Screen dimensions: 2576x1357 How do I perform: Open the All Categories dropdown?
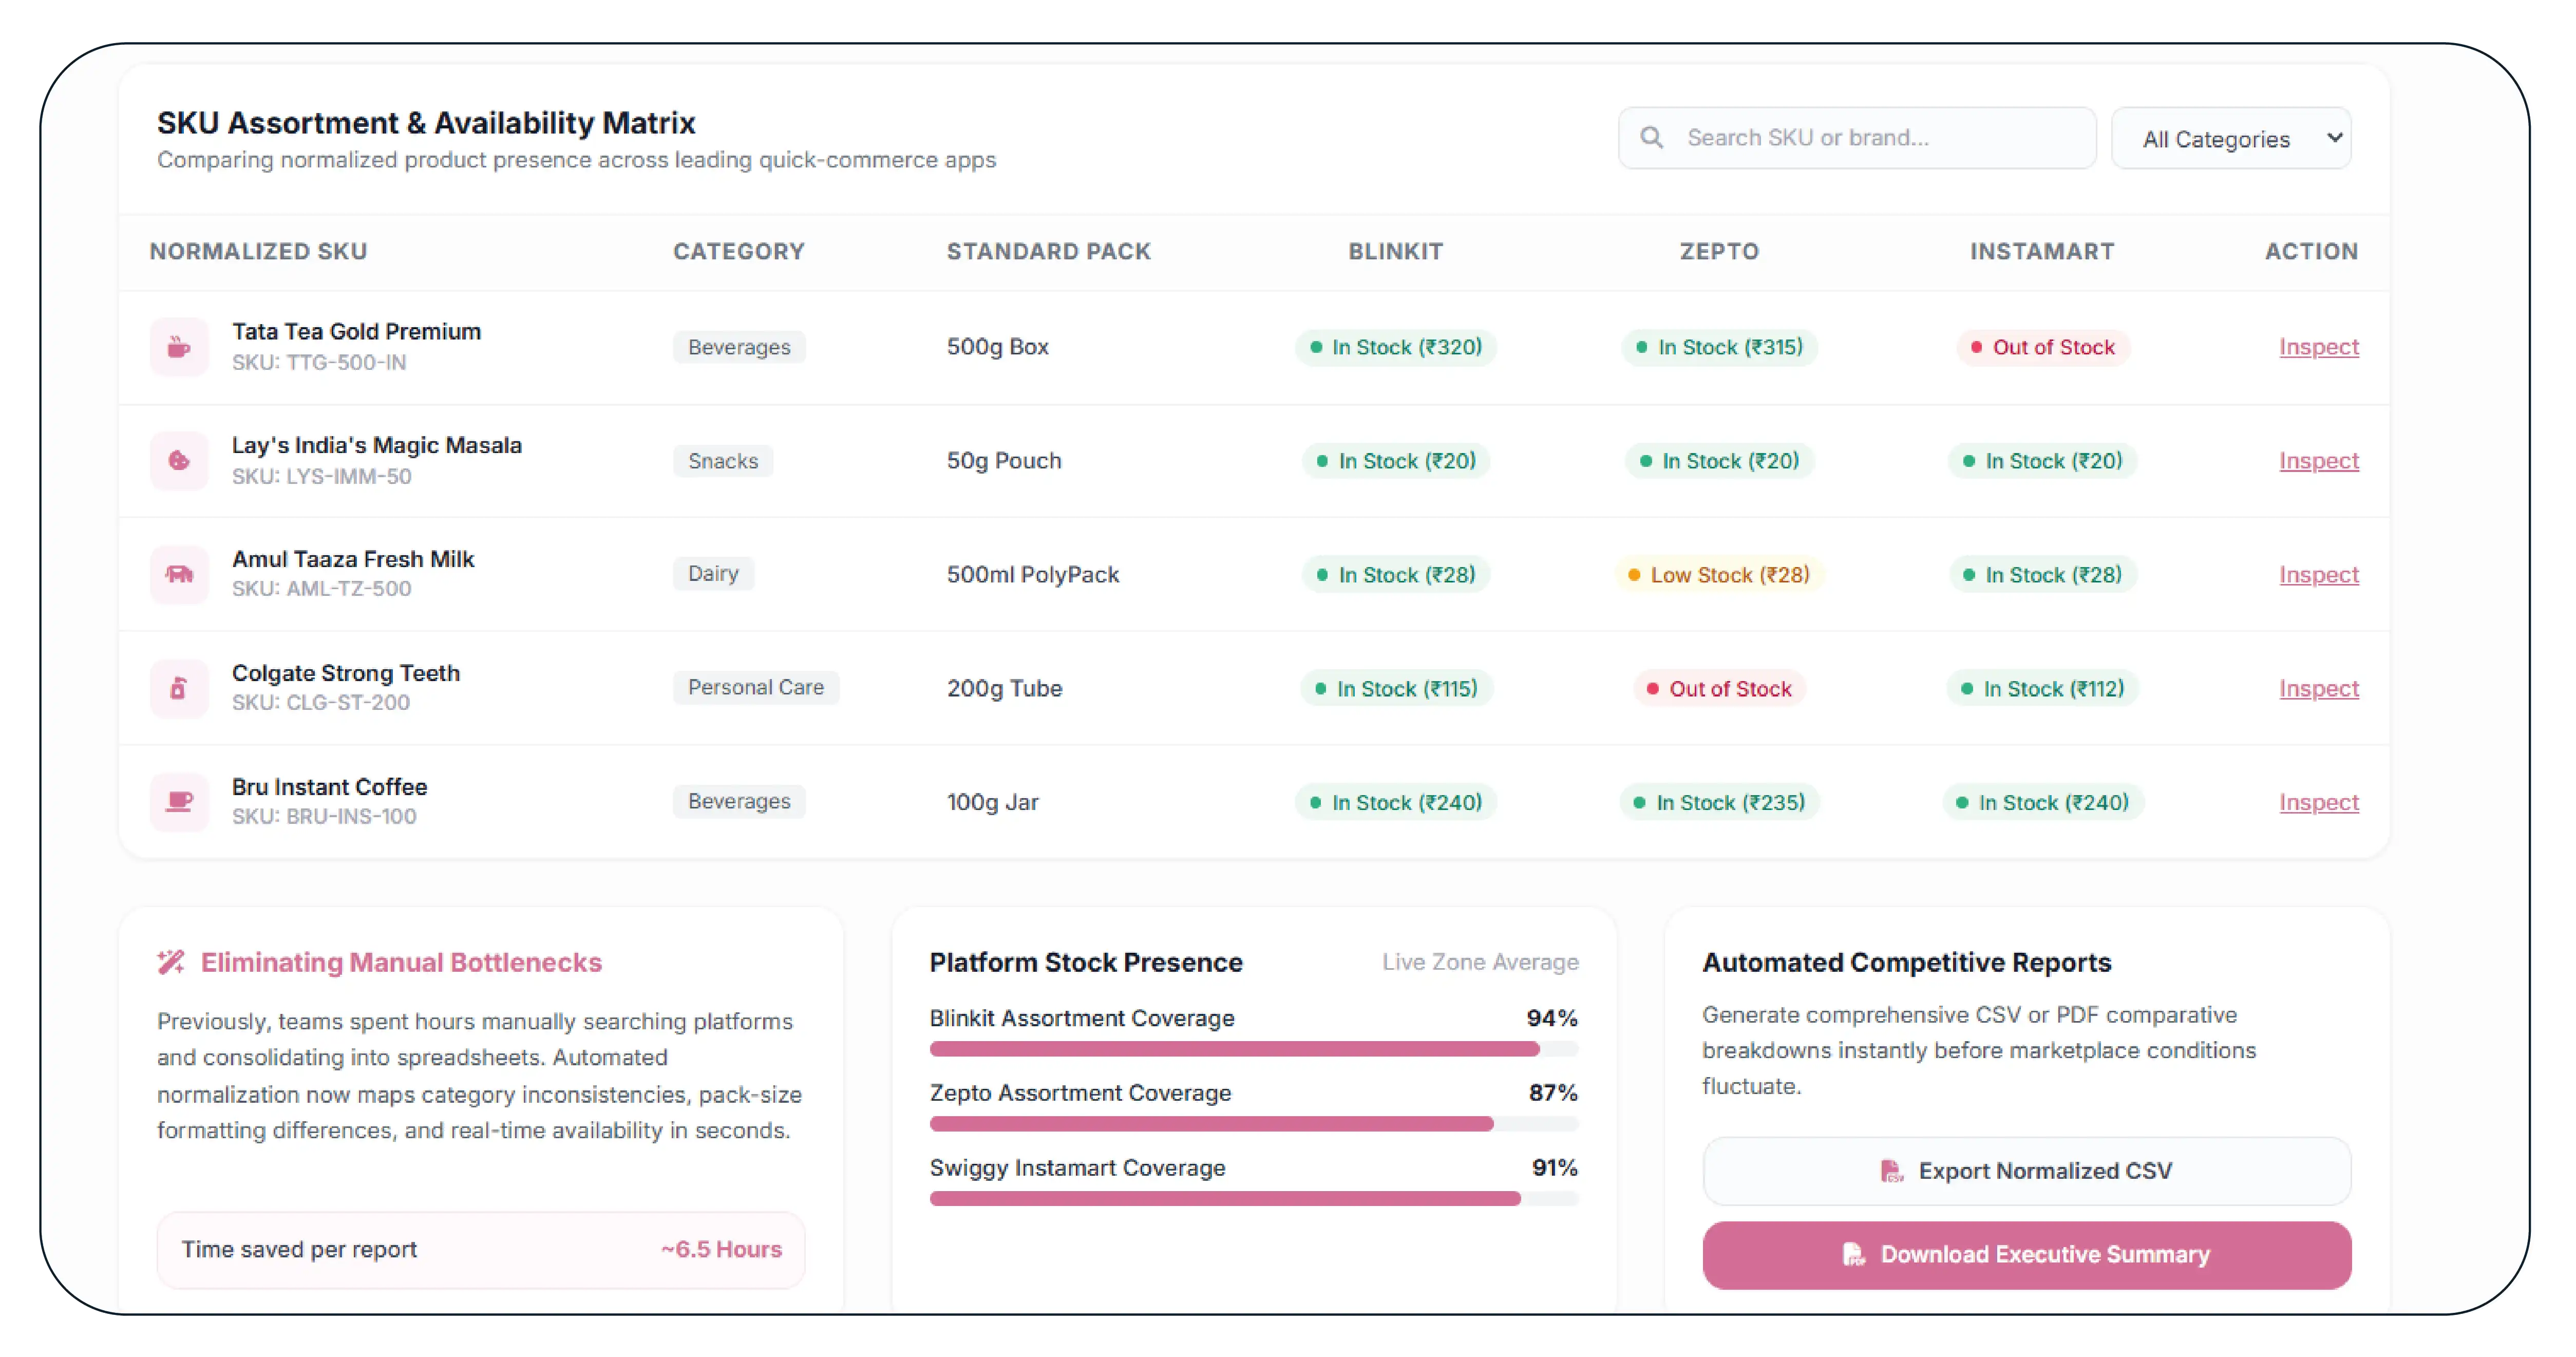click(2231, 138)
